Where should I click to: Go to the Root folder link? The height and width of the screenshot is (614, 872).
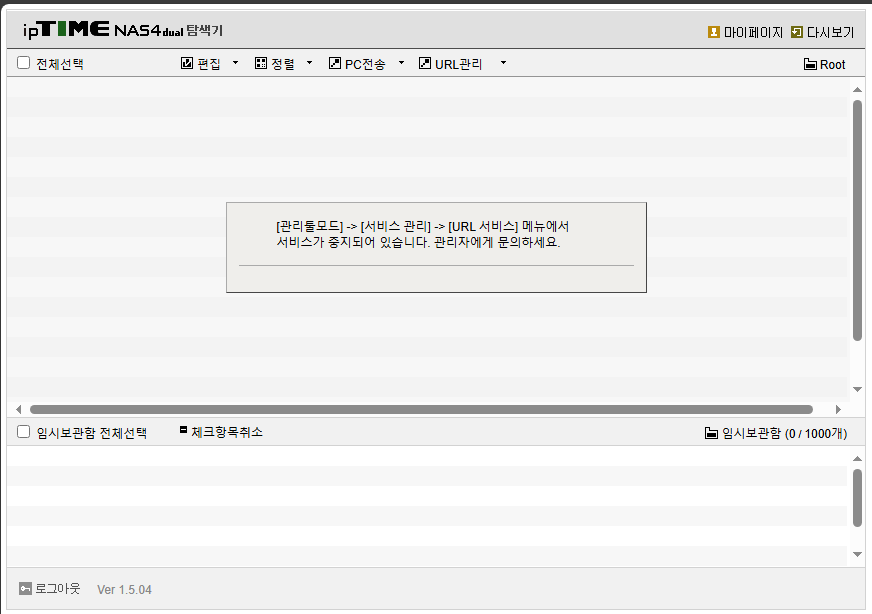833,65
